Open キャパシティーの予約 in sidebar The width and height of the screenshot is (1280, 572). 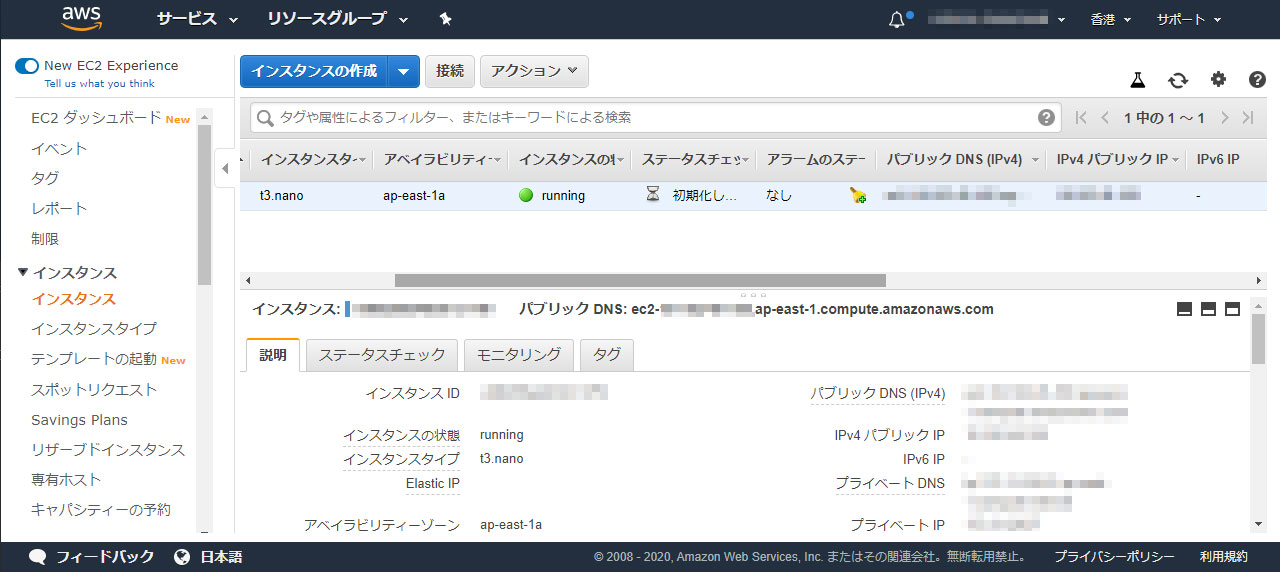click(101, 509)
